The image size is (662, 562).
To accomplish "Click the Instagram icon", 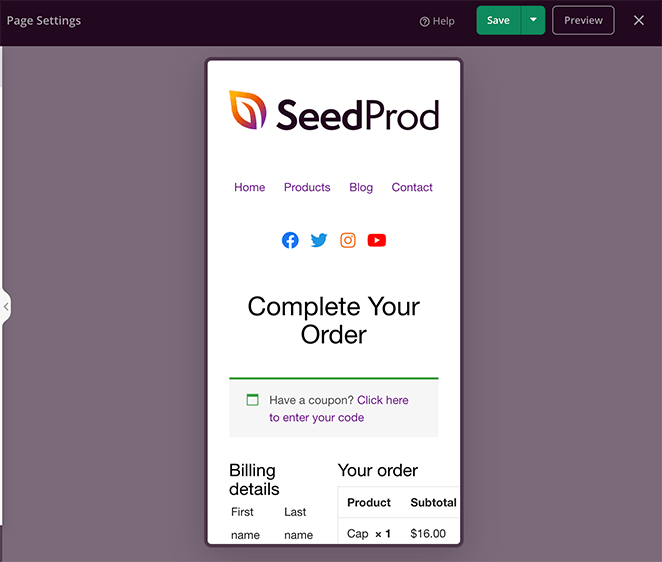I will 348,240.
